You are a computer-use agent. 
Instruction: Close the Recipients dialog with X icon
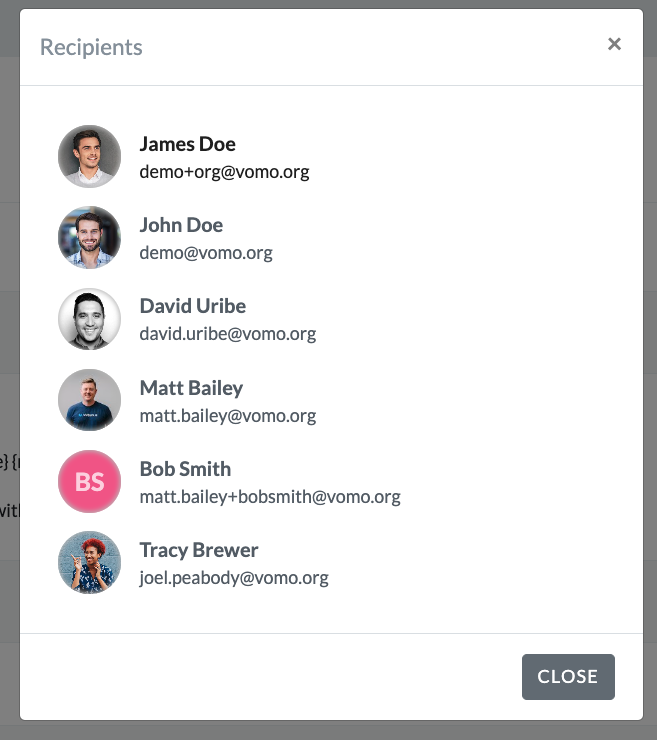click(614, 44)
